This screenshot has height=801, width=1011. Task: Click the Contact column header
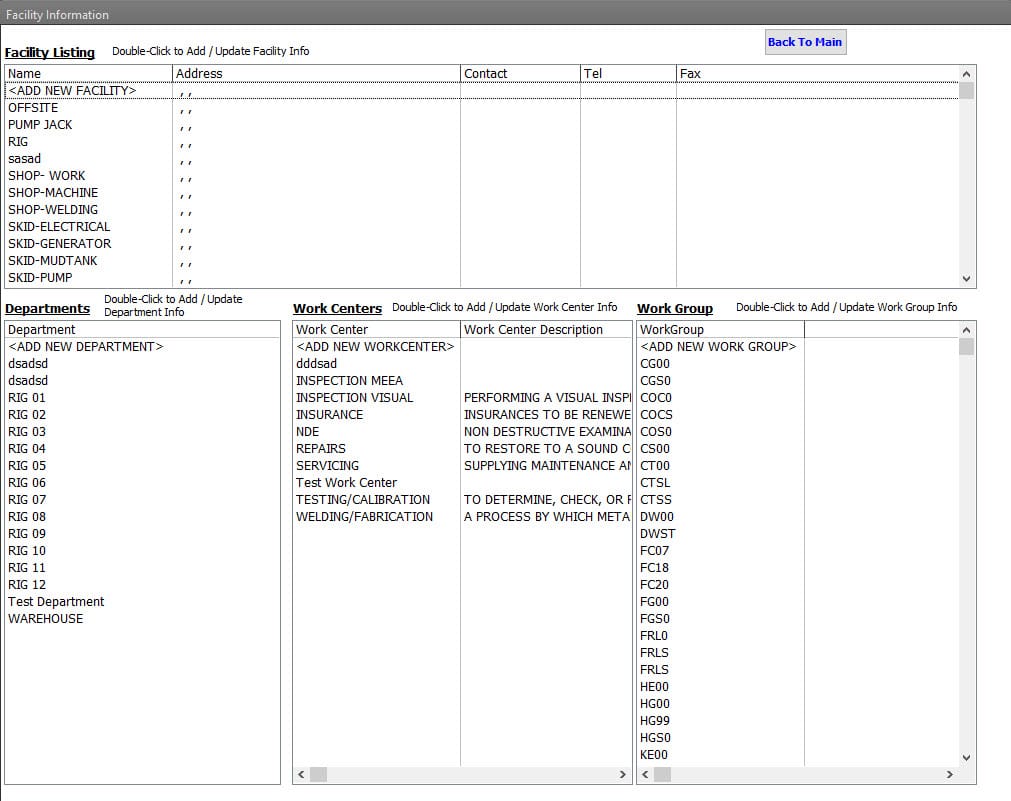[x=520, y=74]
